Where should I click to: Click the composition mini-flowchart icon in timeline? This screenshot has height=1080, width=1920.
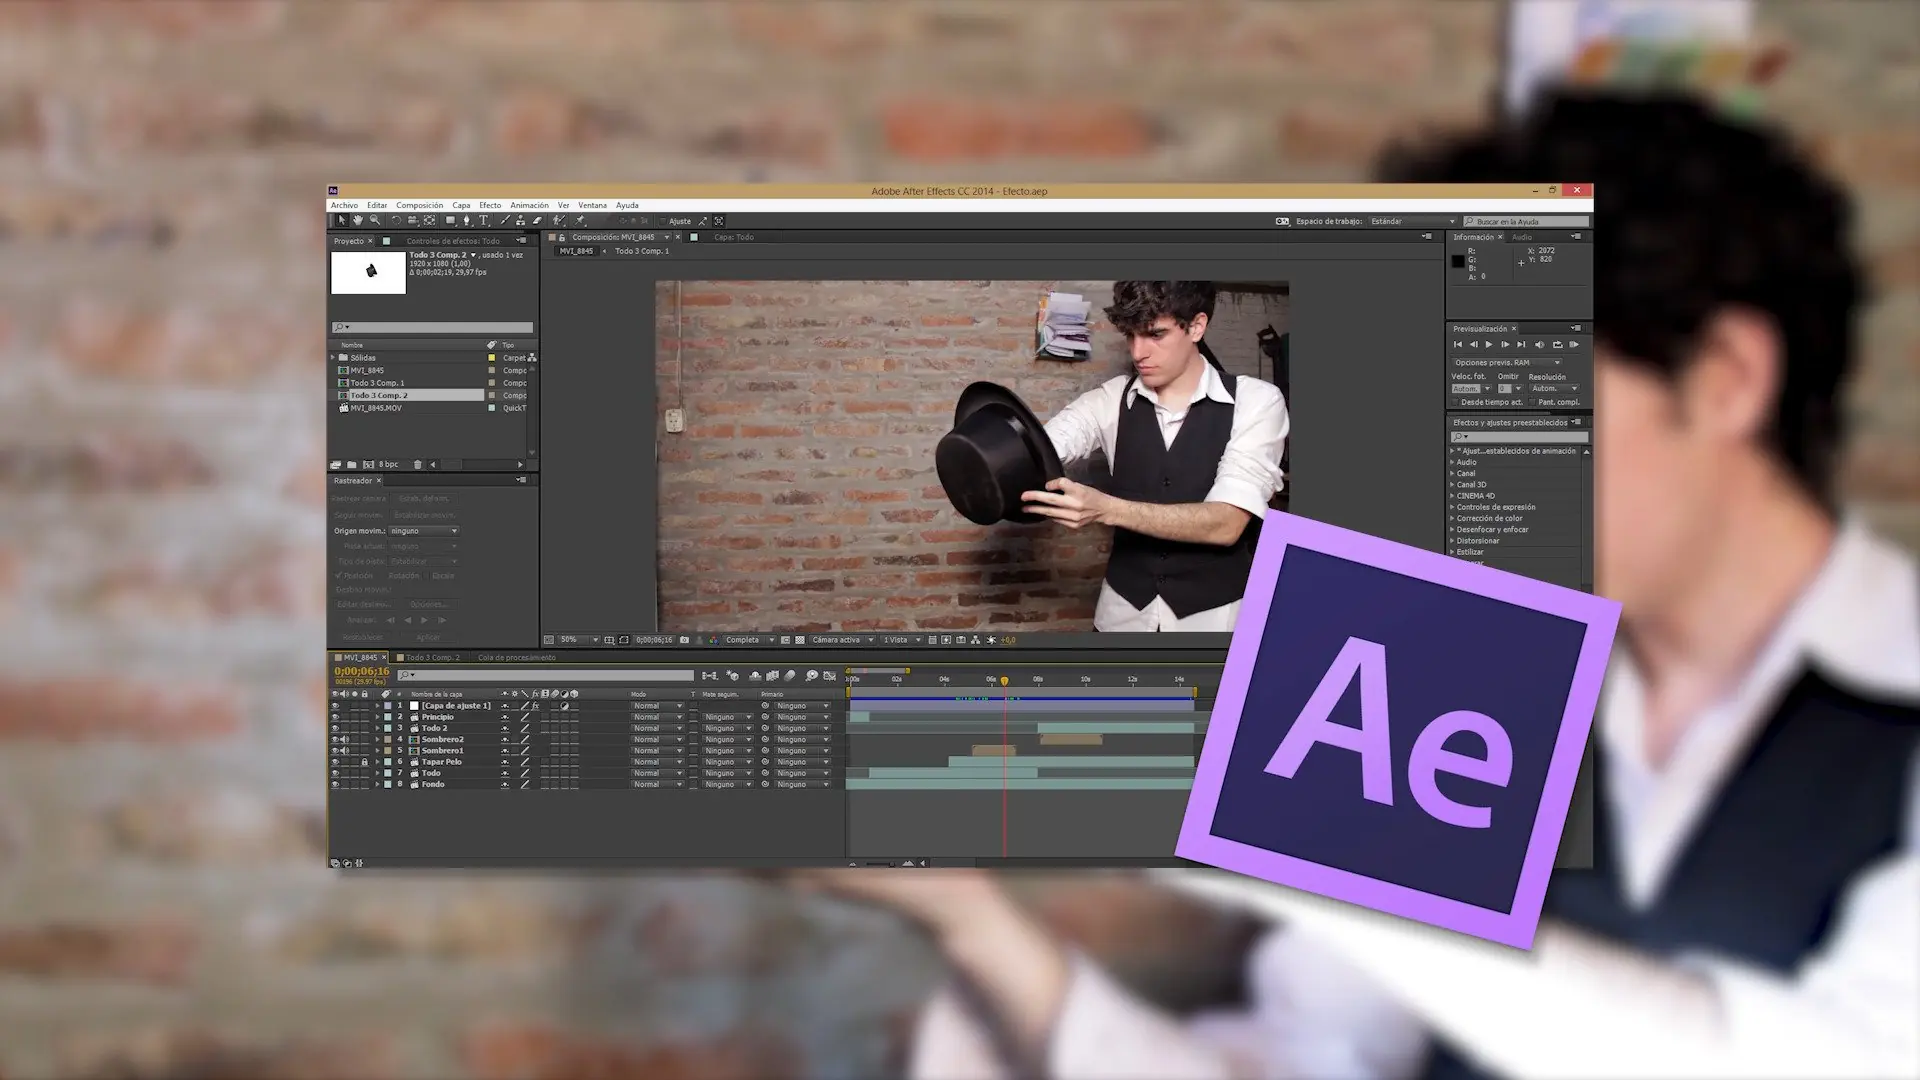(710, 676)
